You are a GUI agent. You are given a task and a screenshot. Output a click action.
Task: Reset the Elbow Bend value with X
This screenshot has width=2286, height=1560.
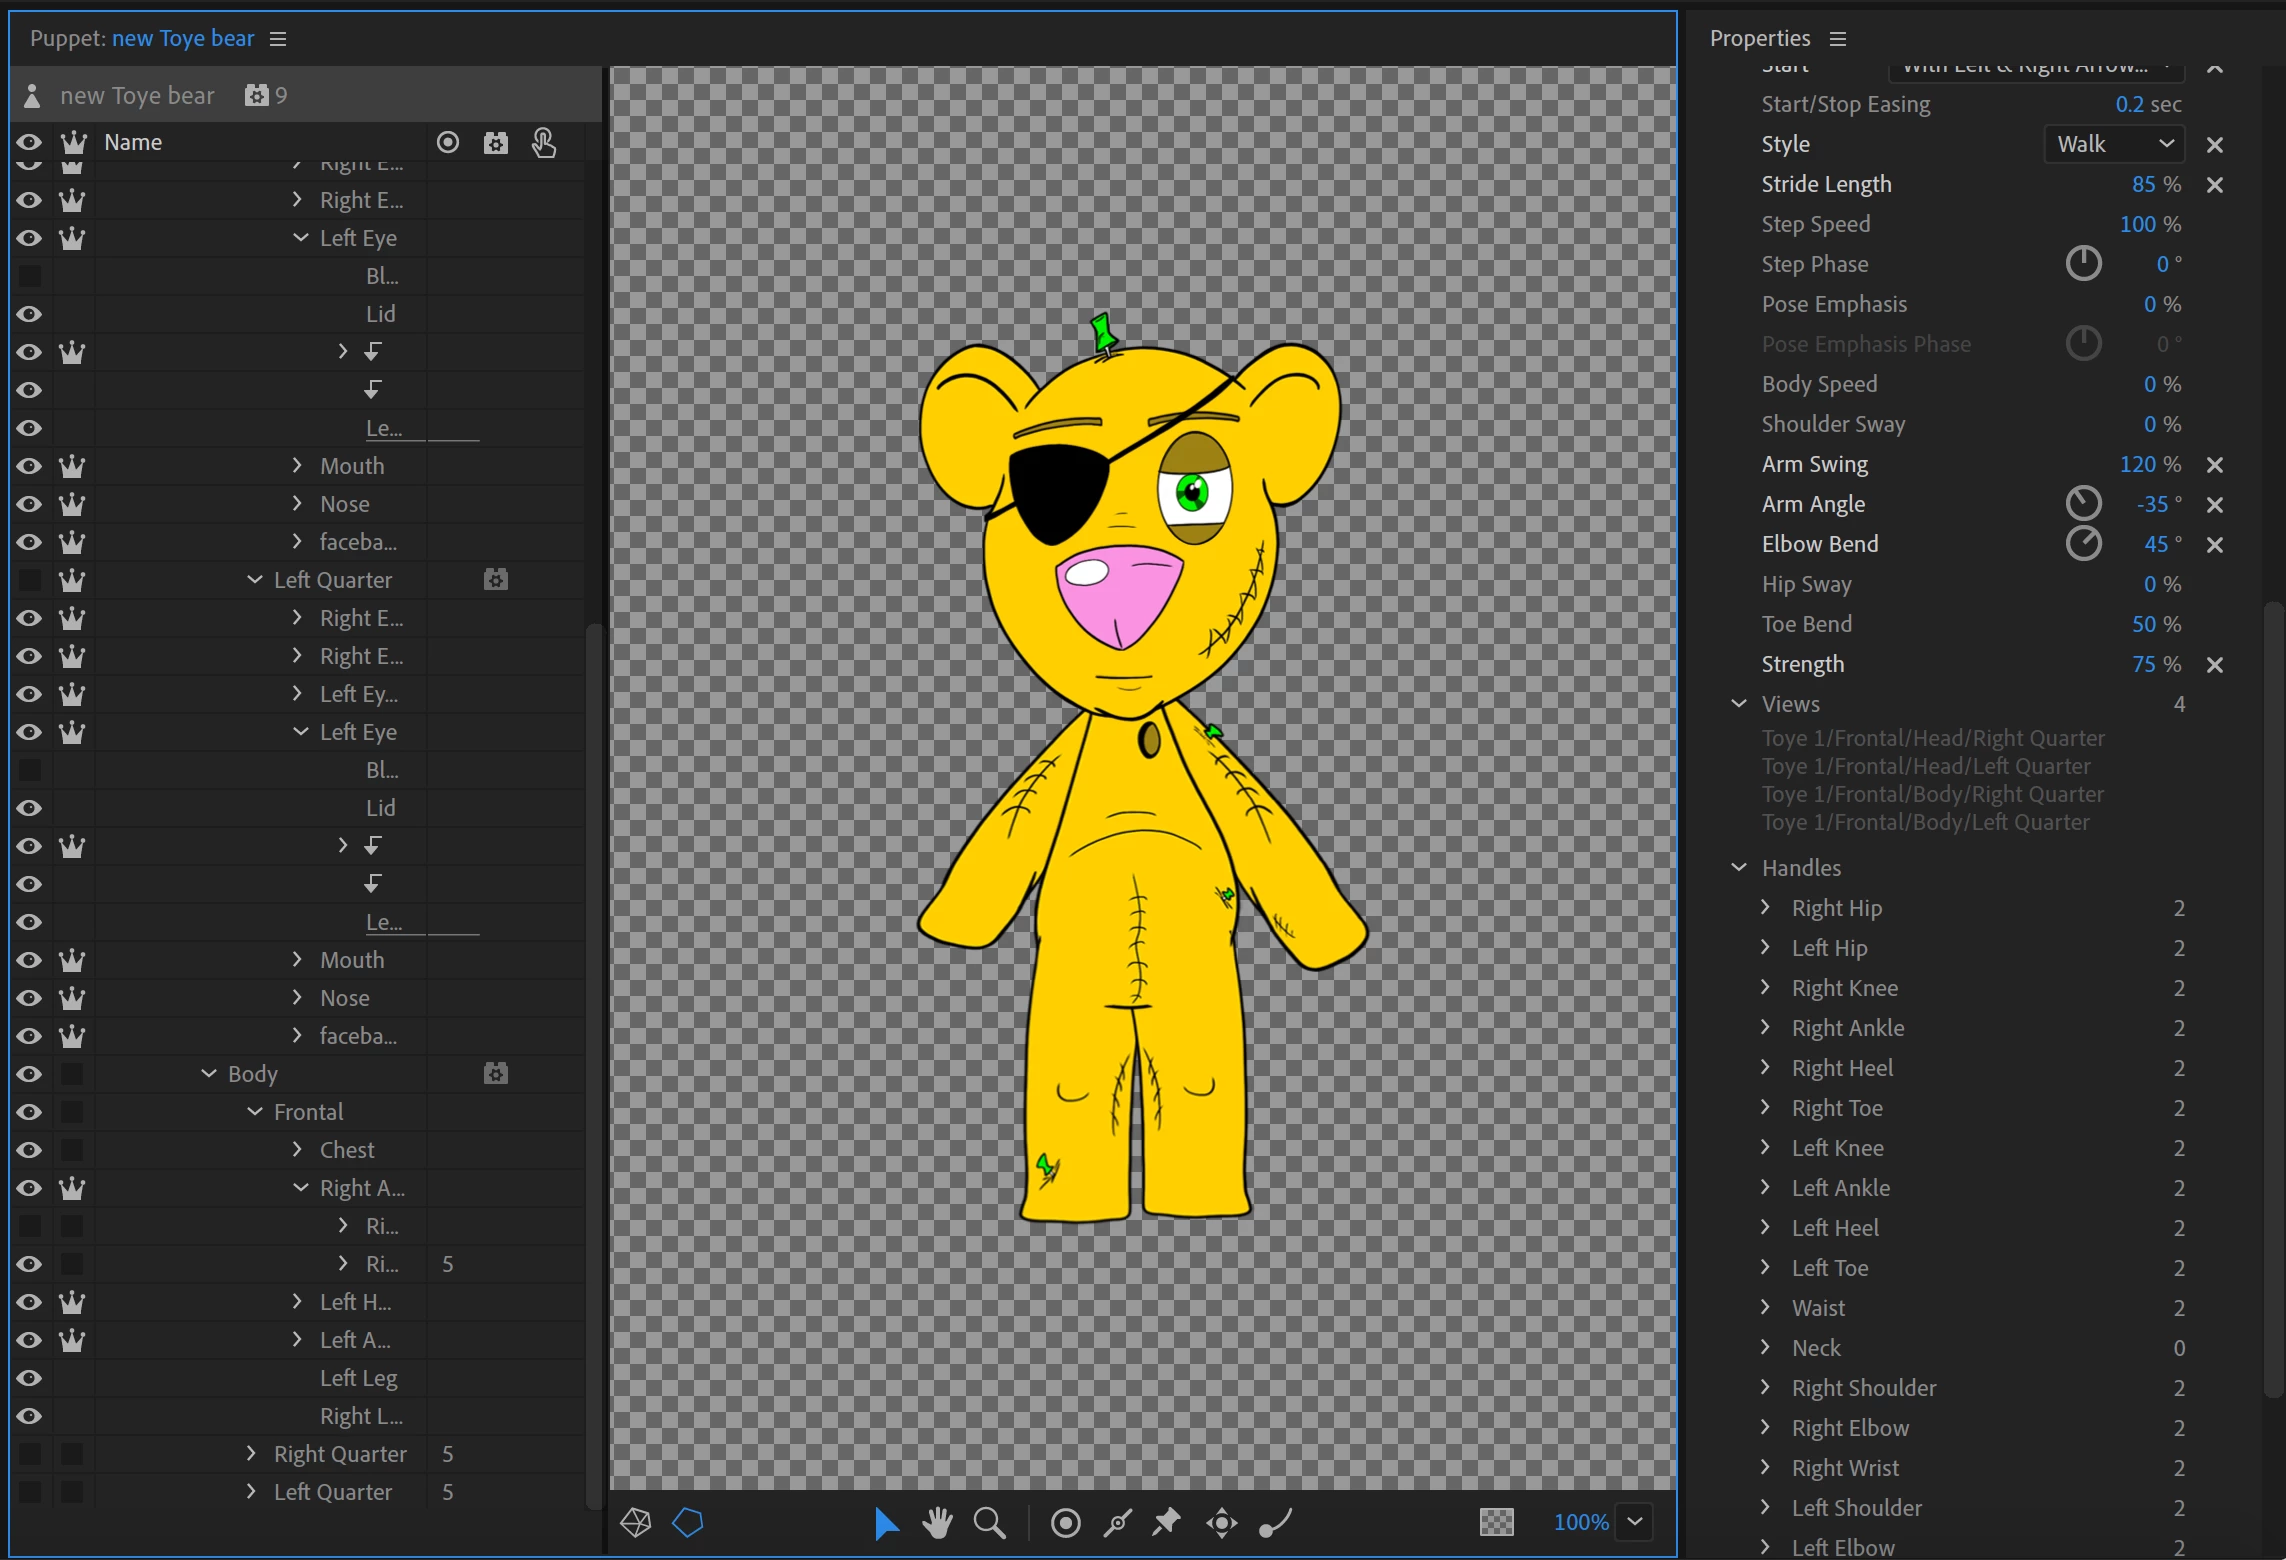(x=2215, y=545)
